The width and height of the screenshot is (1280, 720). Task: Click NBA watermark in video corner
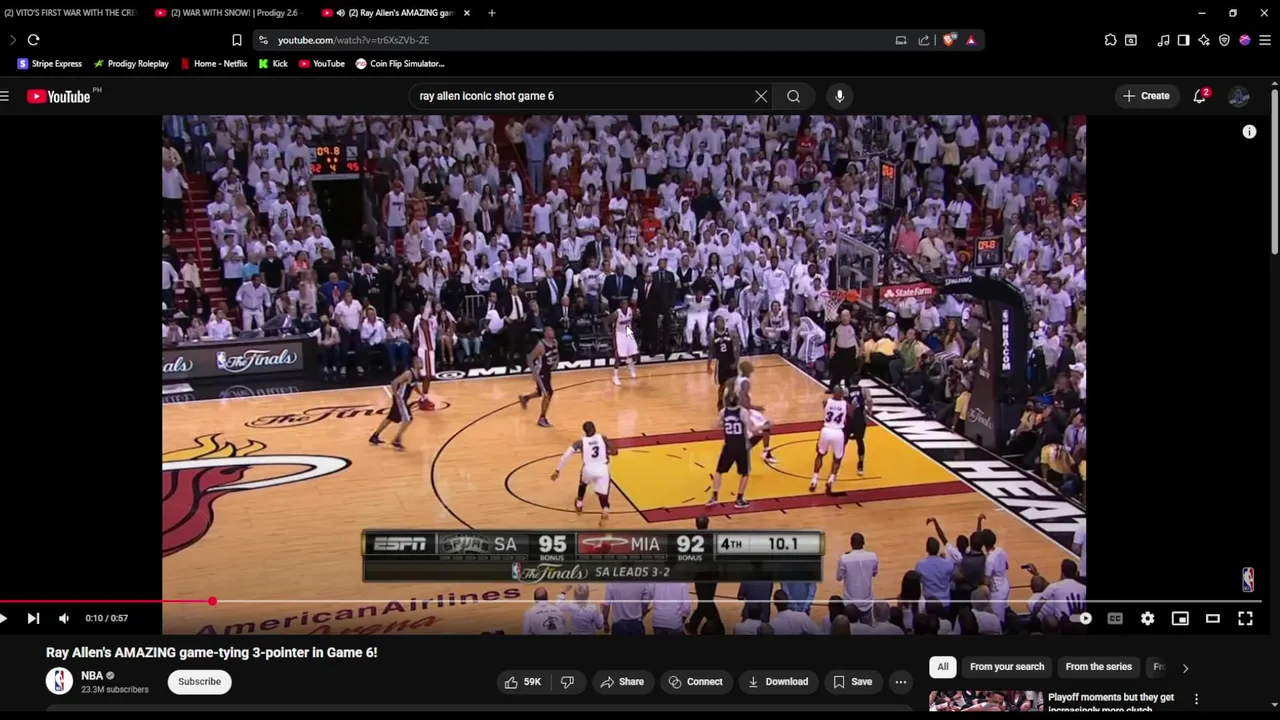click(1248, 580)
